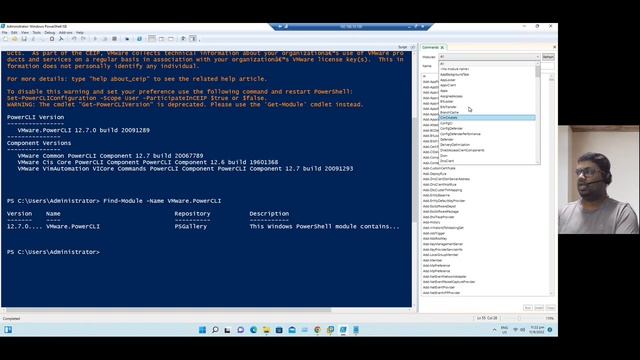This screenshot has height=360, width=640.
Task: Select Add-NetEventProvider in commands list
Action: click(x=439, y=287)
